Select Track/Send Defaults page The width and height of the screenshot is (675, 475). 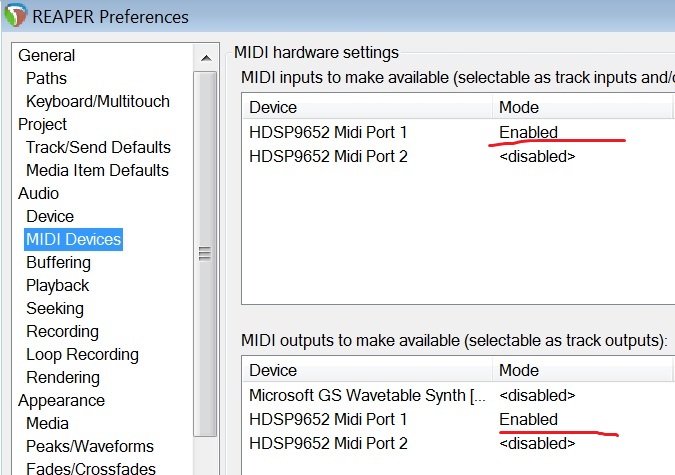coord(98,147)
